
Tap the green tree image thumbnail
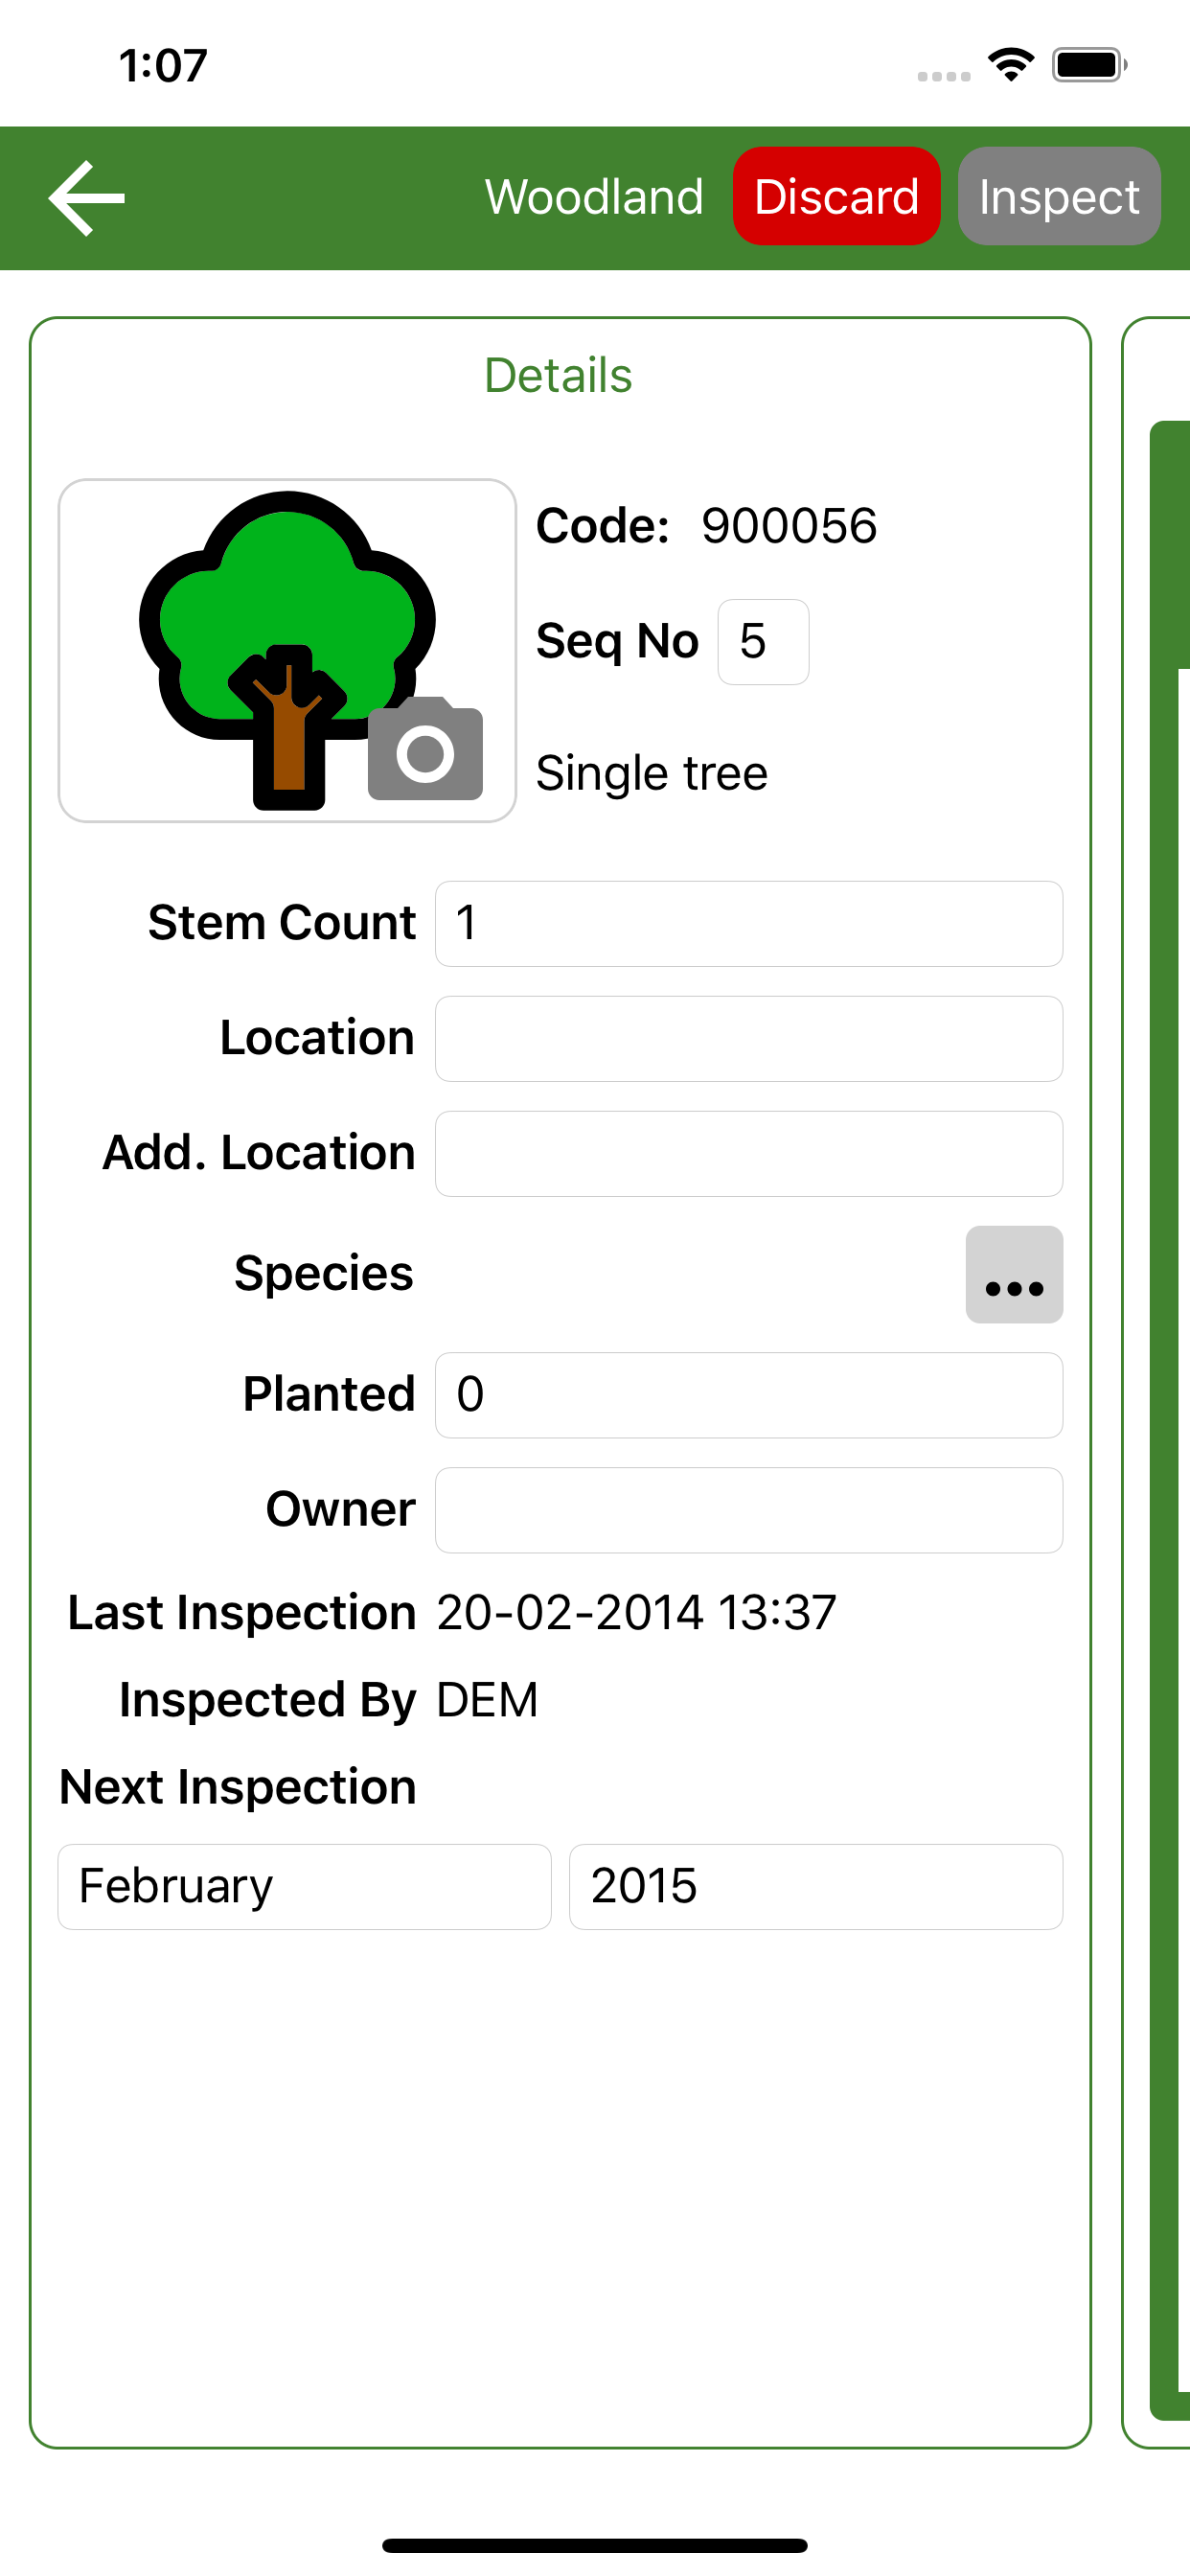[x=287, y=650]
